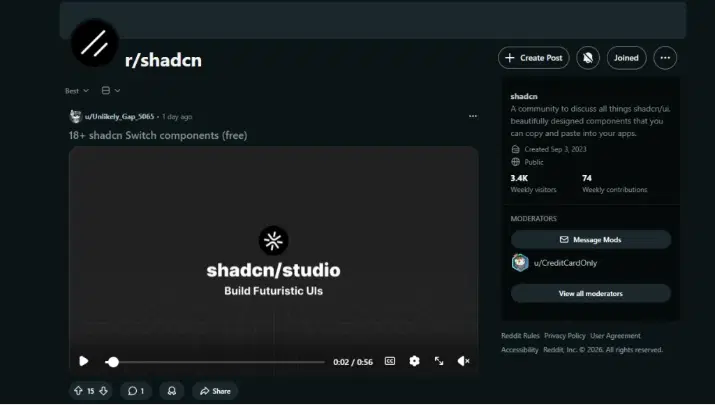Click the r/shadcn community title
Image resolution: width=715 pixels, height=405 pixels.
click(163, 60)
